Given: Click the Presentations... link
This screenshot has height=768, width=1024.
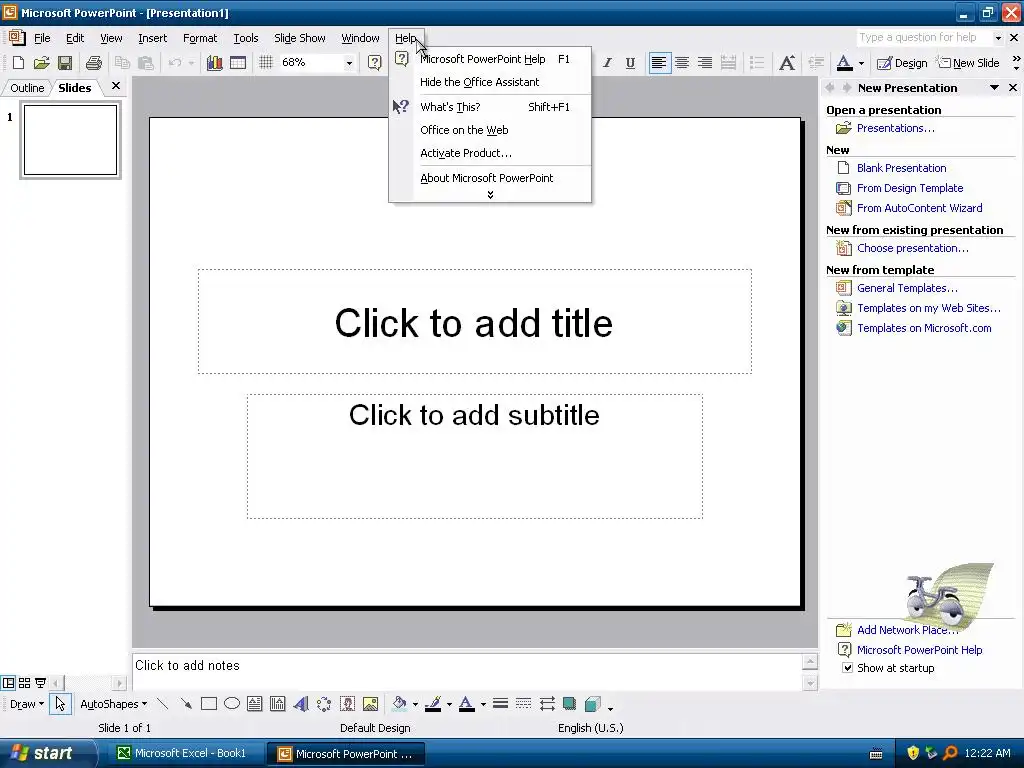Looking at the screenshot, I should coord(895,128).
